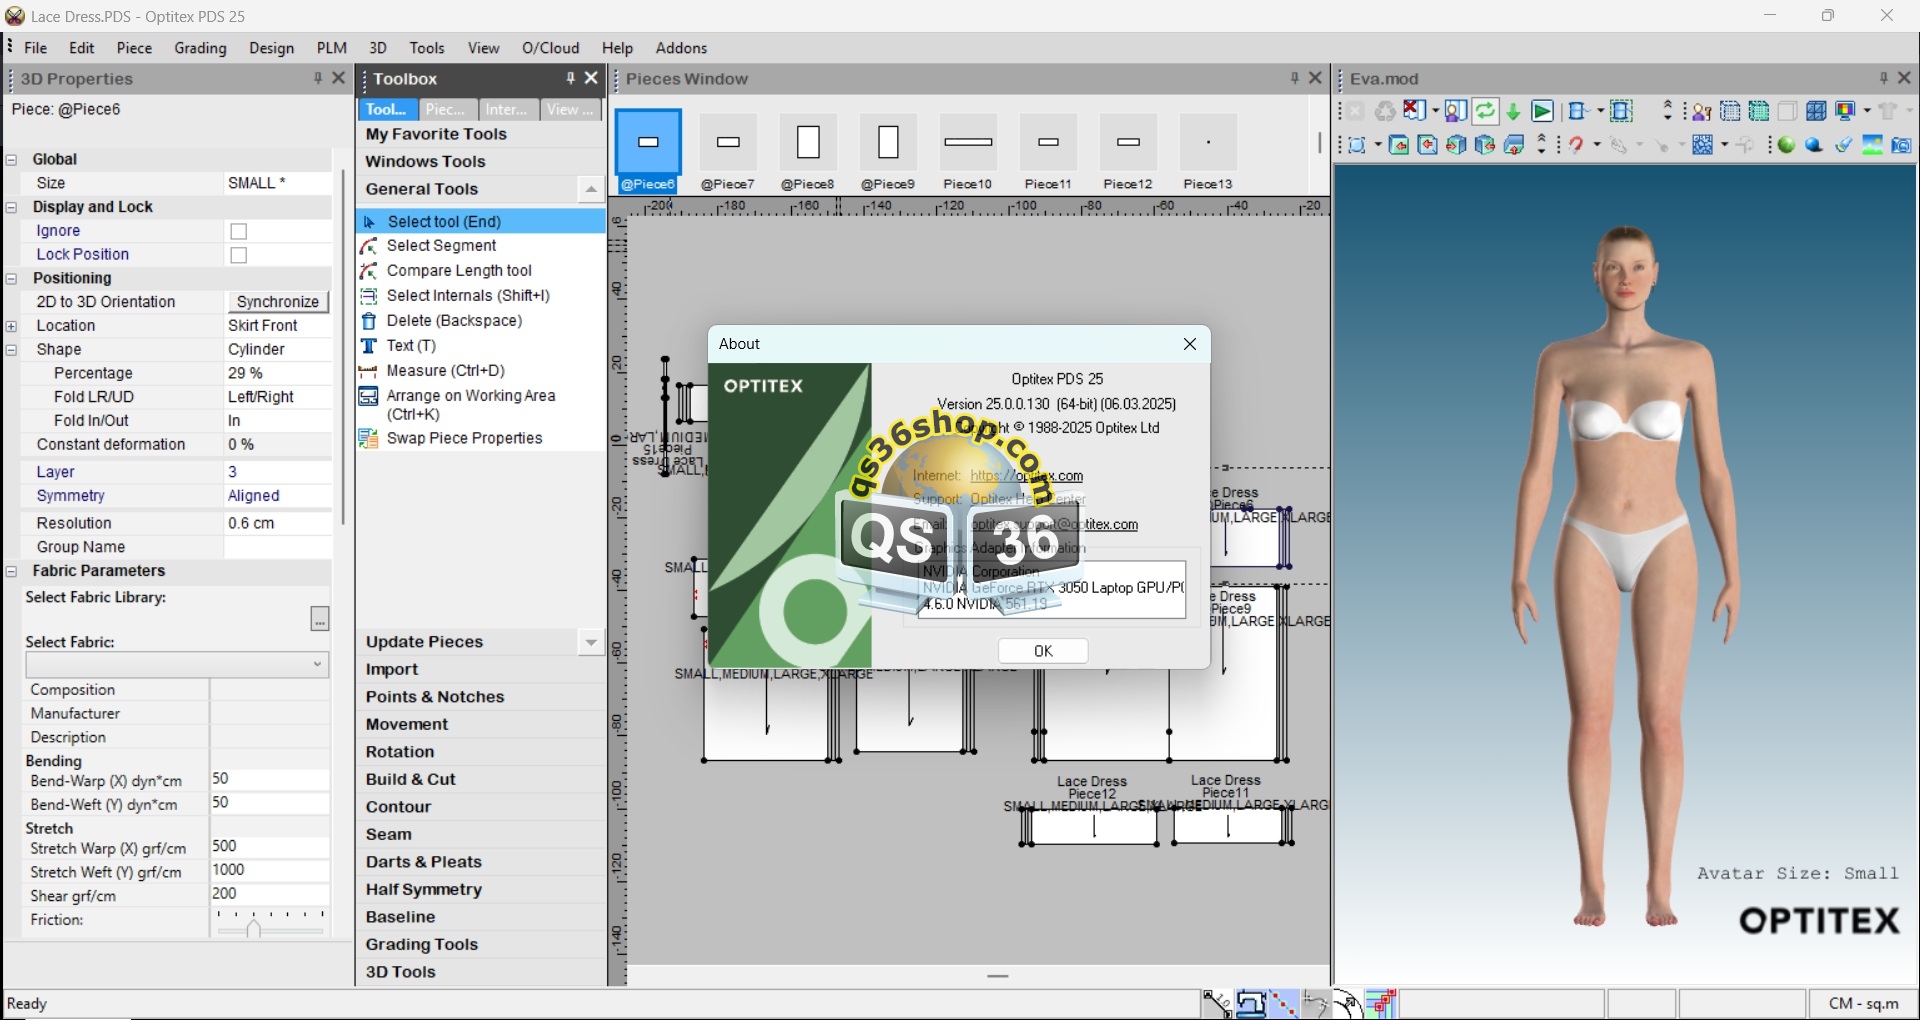
Task: Click the four-pane view icon in Eva.mod
Action: coord(1816,111)
